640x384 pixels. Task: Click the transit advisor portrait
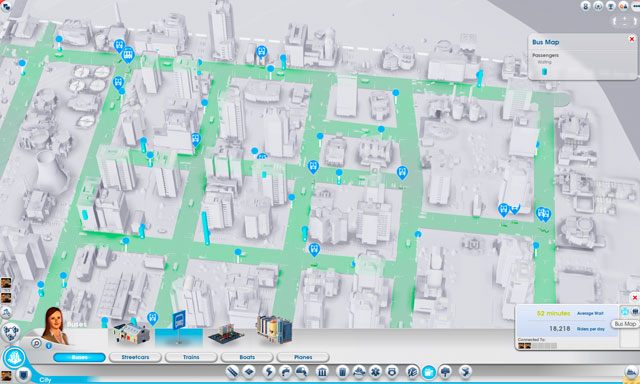[56, 326]
